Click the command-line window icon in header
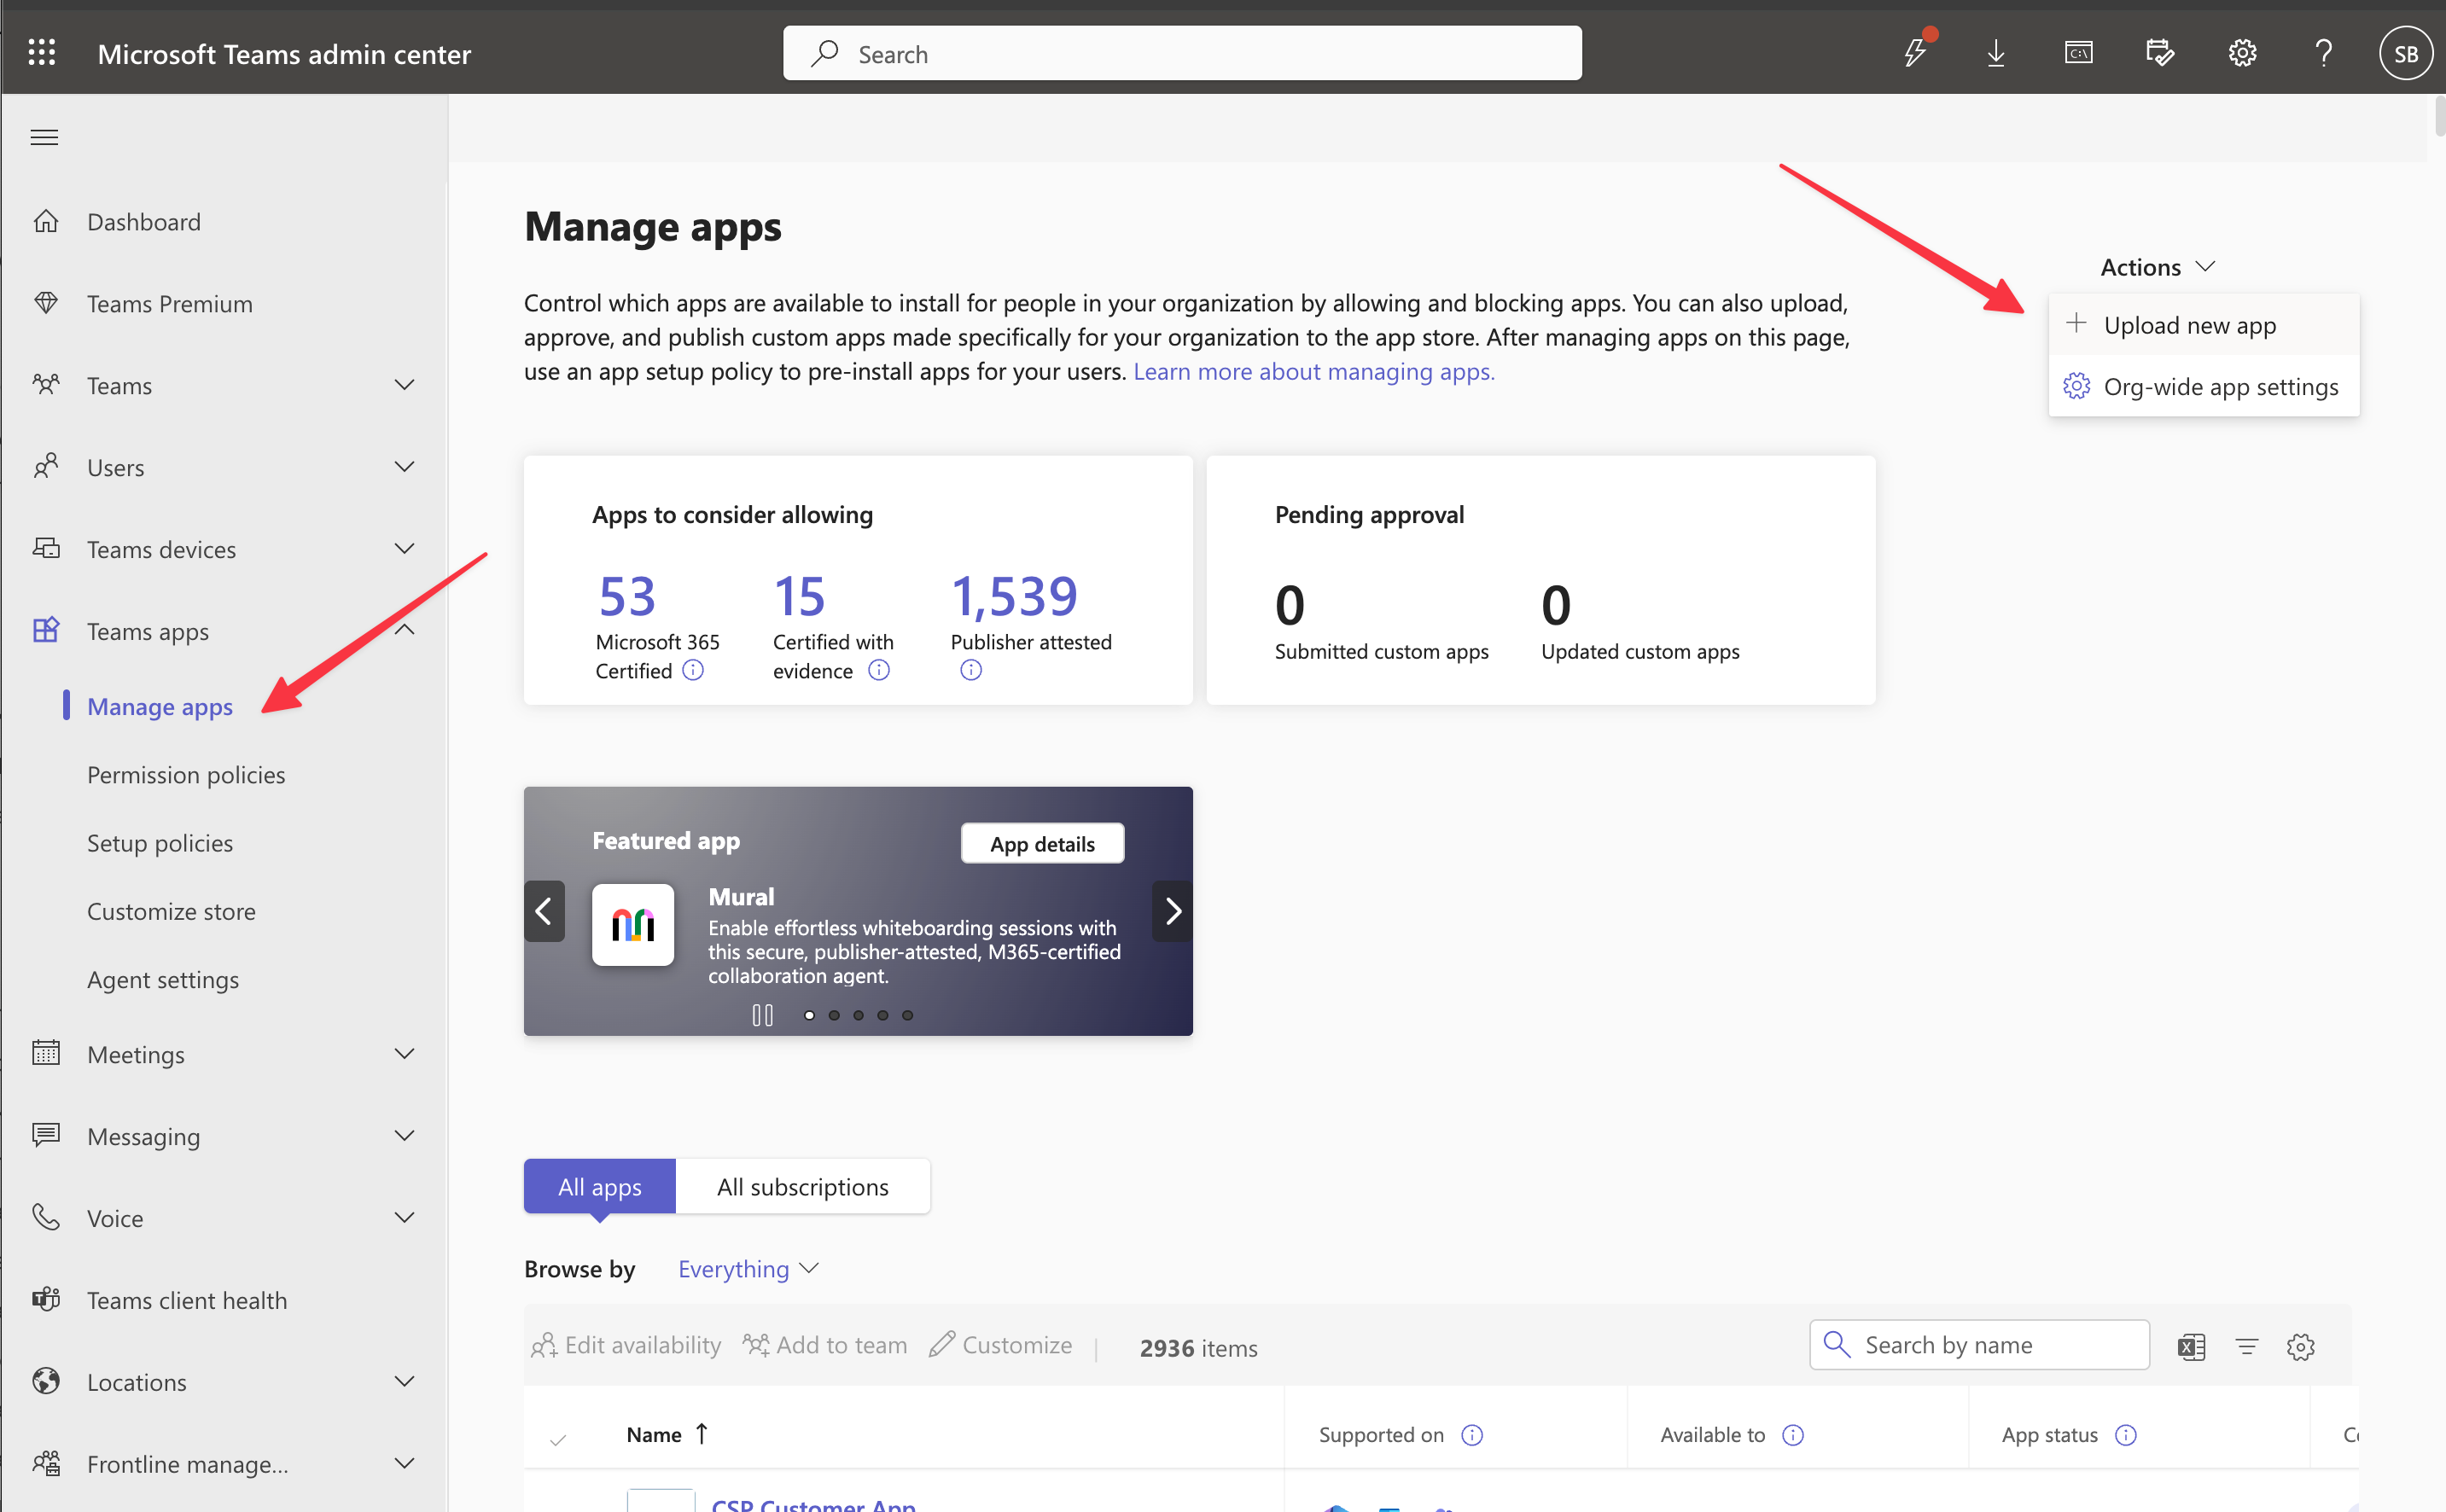 coord(2079,52)
